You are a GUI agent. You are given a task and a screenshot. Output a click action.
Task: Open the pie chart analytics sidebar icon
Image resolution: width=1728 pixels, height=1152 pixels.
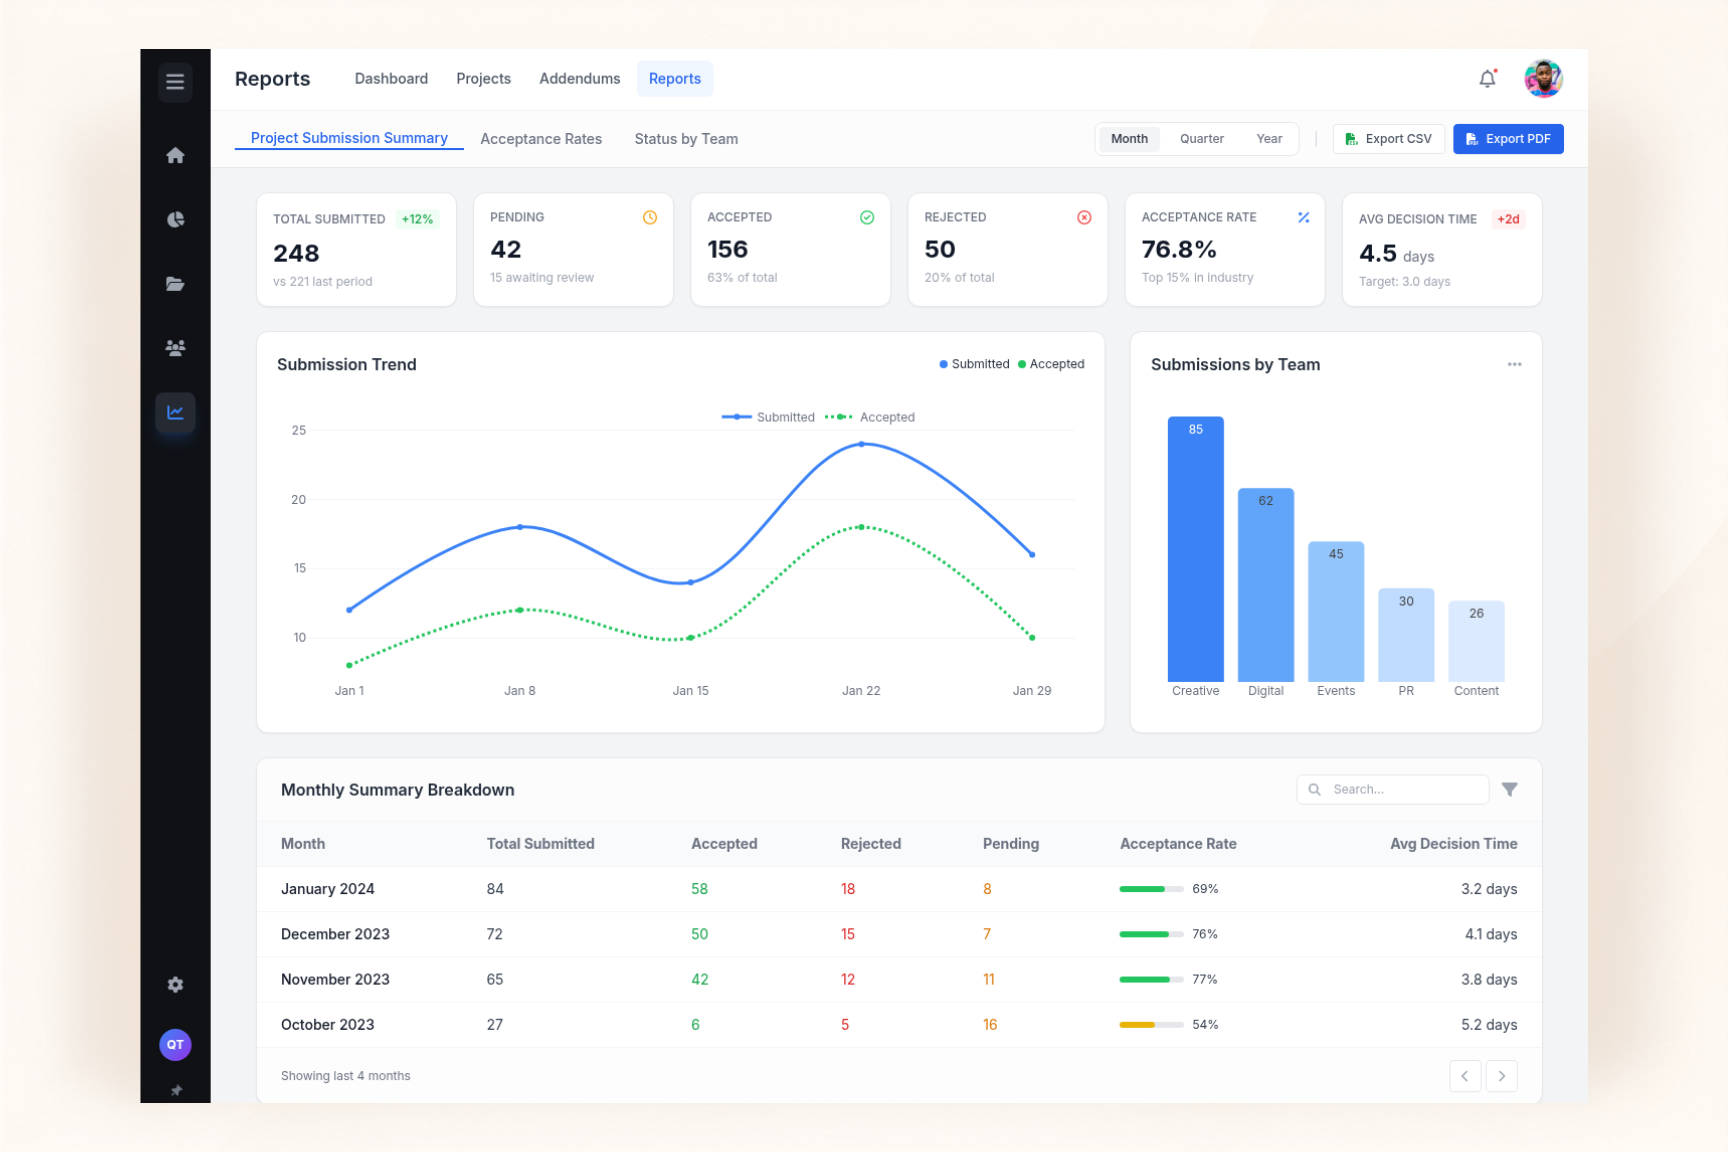point(175,219)
